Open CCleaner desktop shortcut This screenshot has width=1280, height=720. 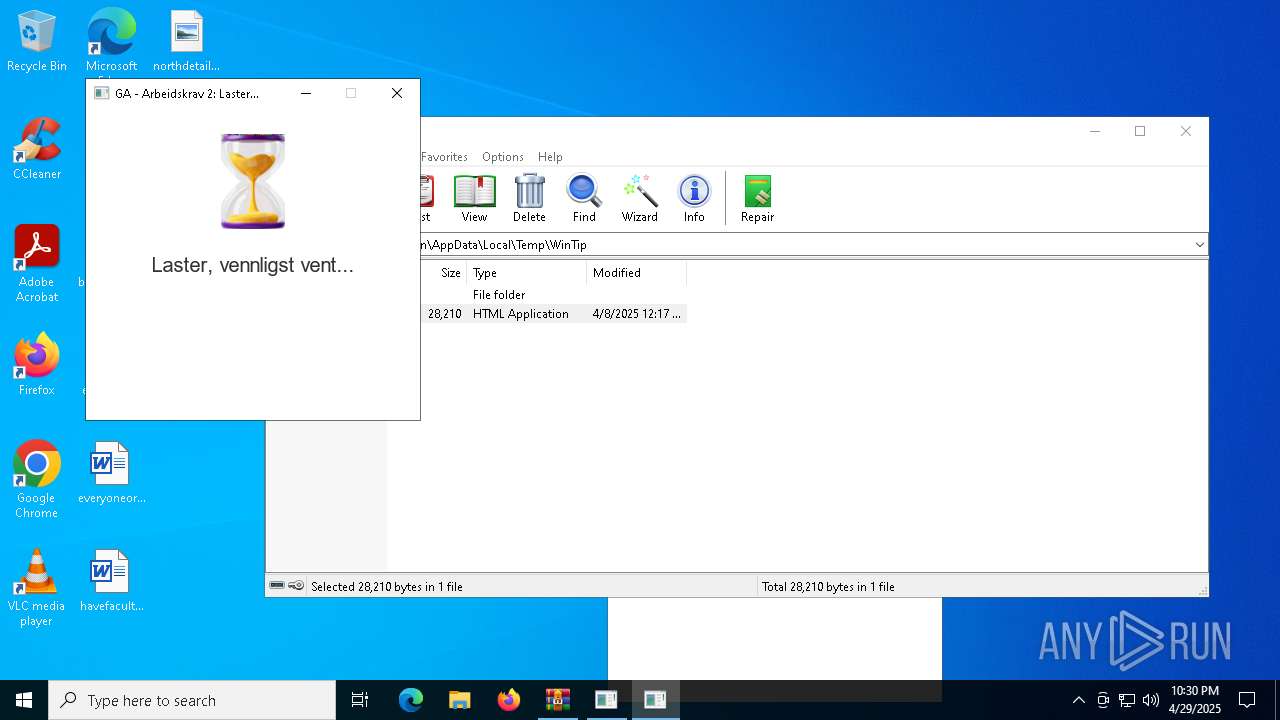pyautogui.click(x=37, y=149)
